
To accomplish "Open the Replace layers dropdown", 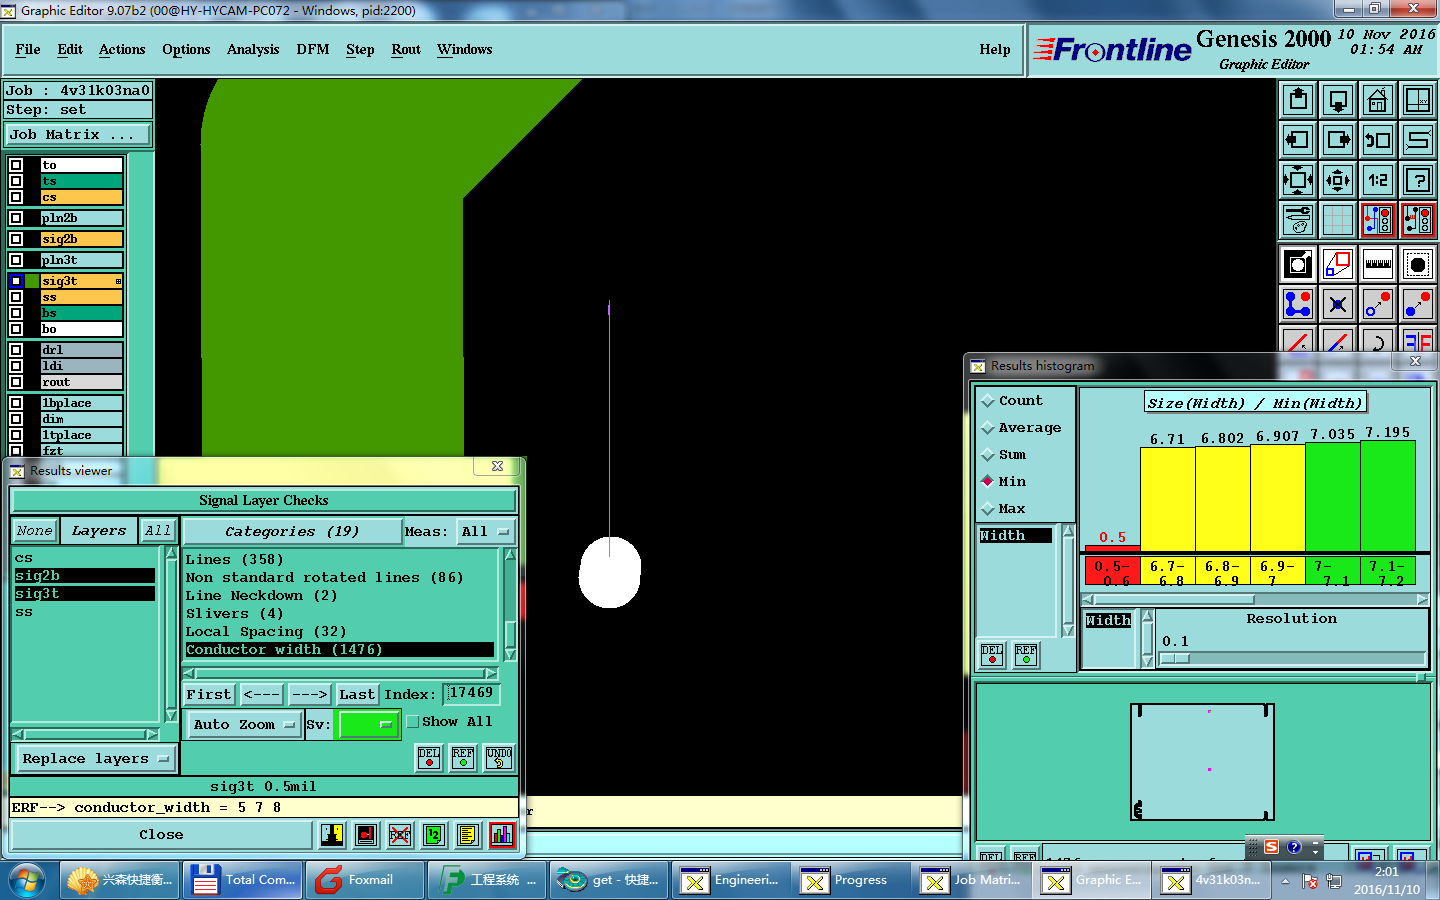I will coord(95,759).
